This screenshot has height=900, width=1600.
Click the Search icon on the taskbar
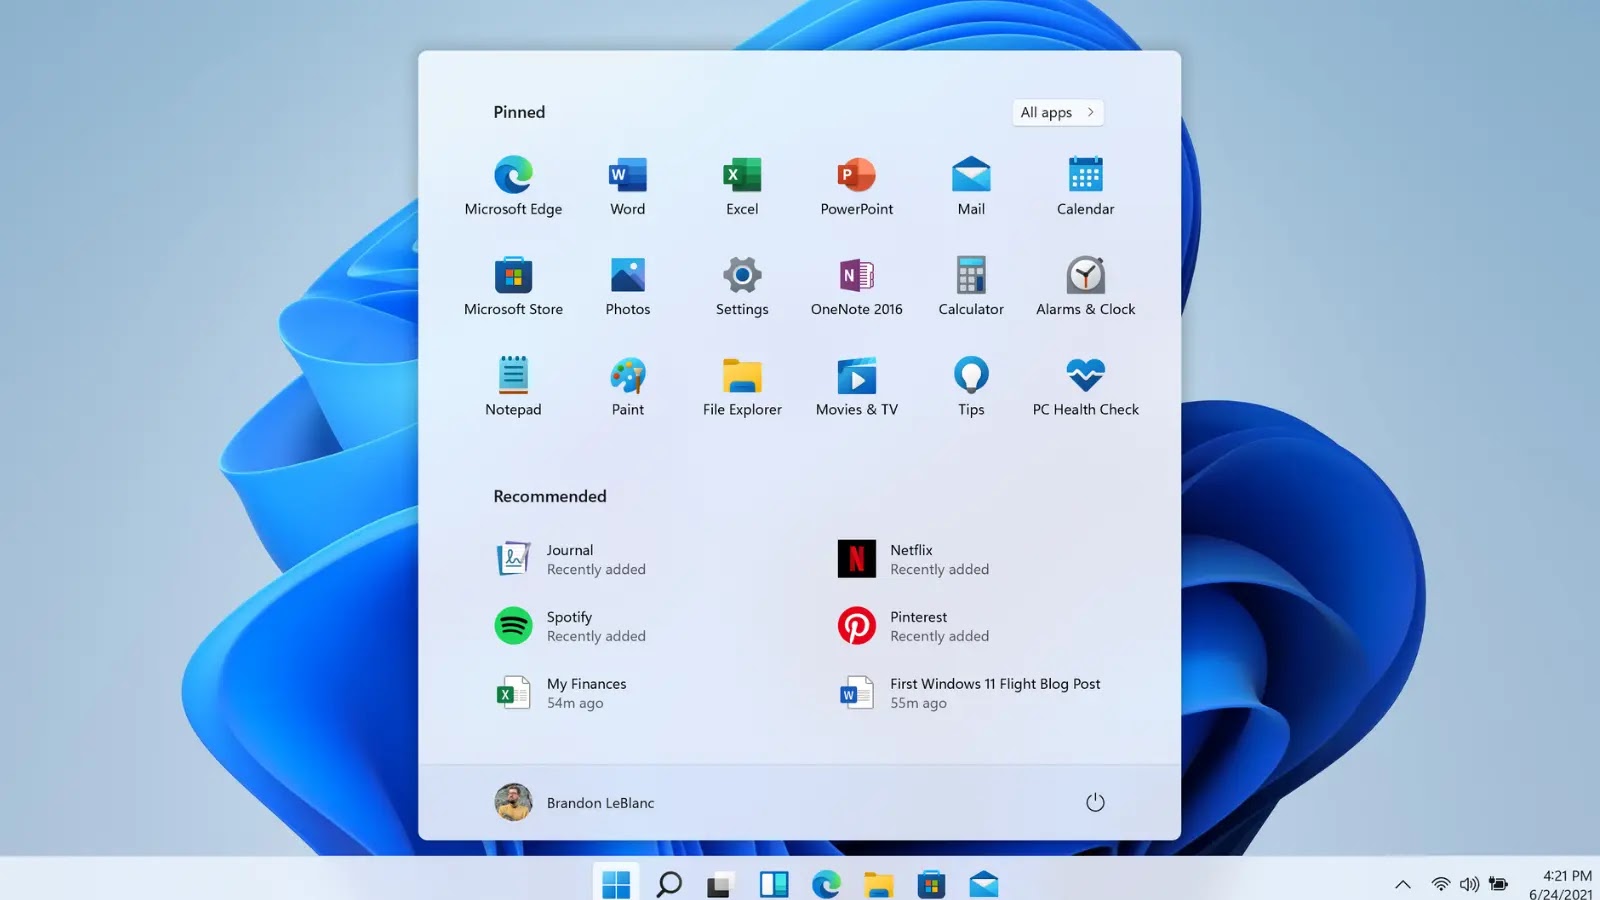[x=669, y=884]
